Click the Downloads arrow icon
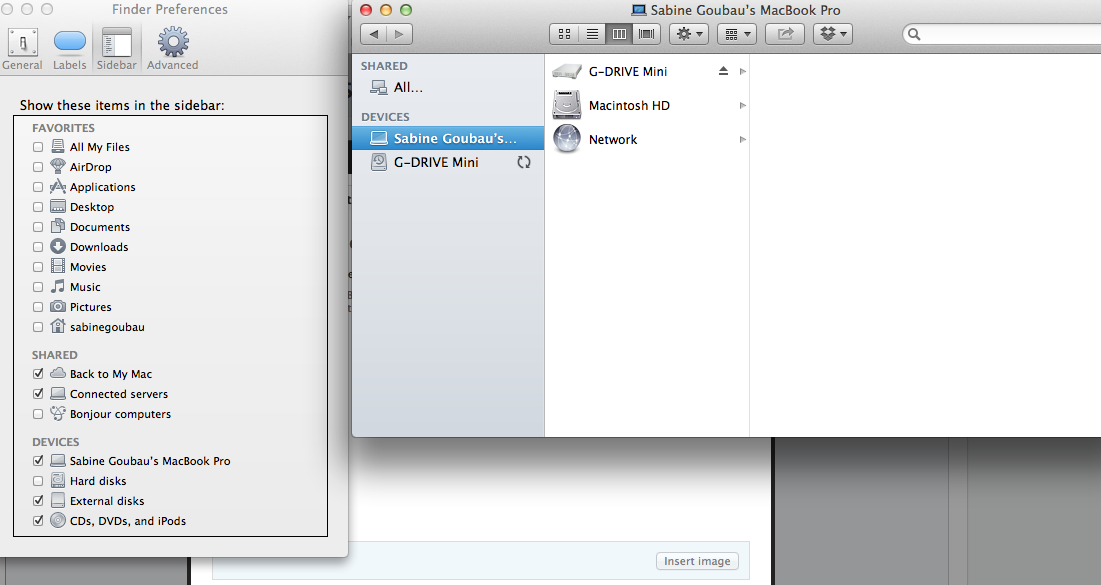1101x585 pixels. pyautogui.click(x=58, y=247)
